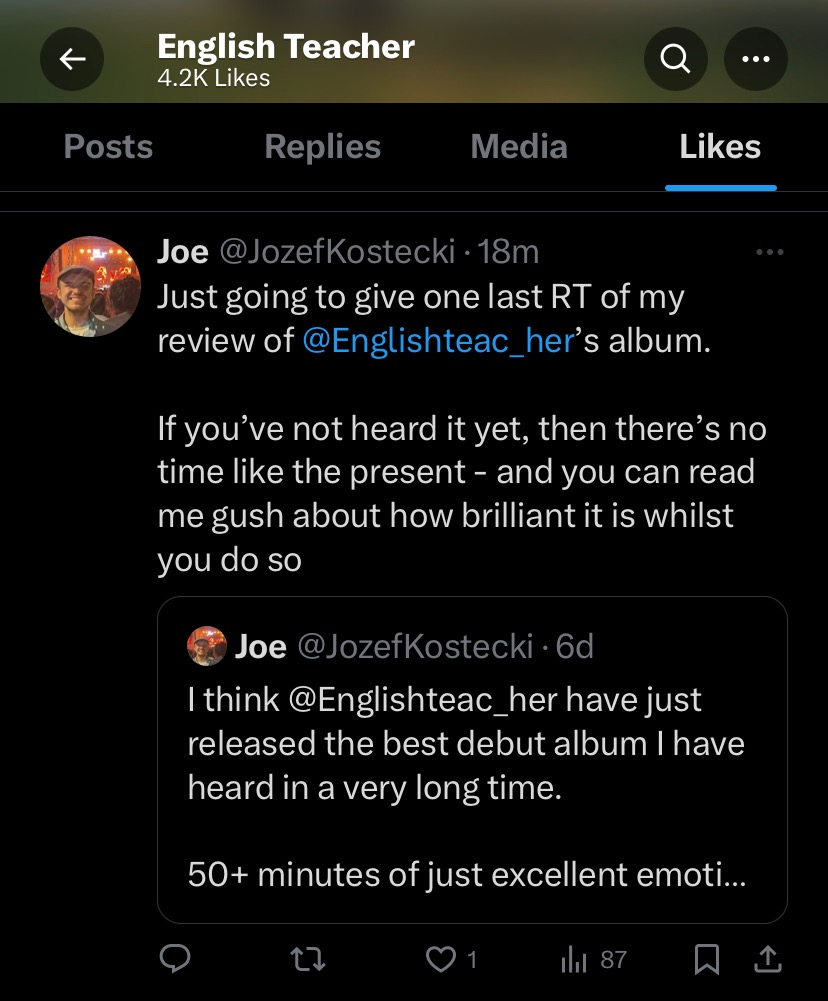Bookmark Joe's post
The height and width of the screenshot is (1001, 828).
(x=706, y=960)
